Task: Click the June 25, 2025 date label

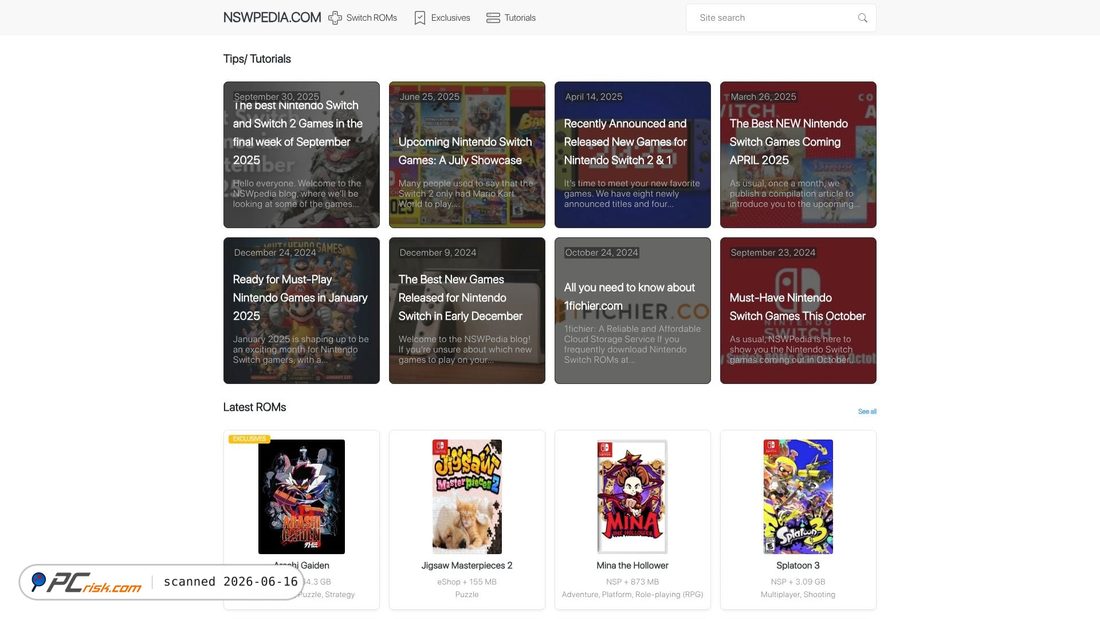Action: (x=429, y=97)
